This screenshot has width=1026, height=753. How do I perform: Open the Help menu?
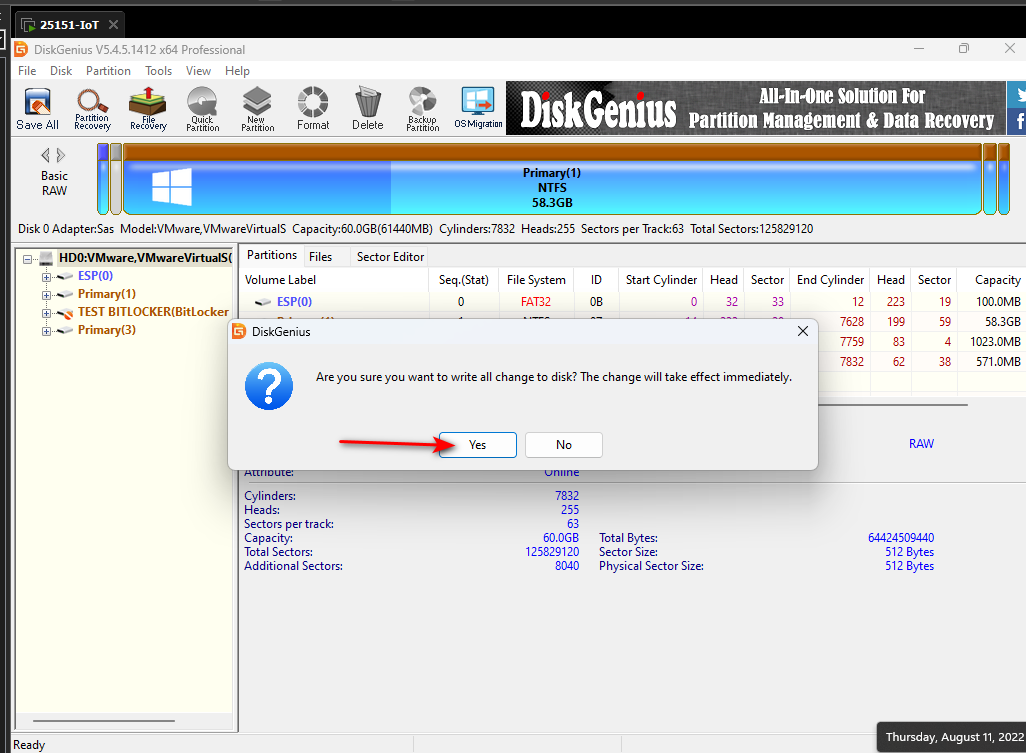237,71
